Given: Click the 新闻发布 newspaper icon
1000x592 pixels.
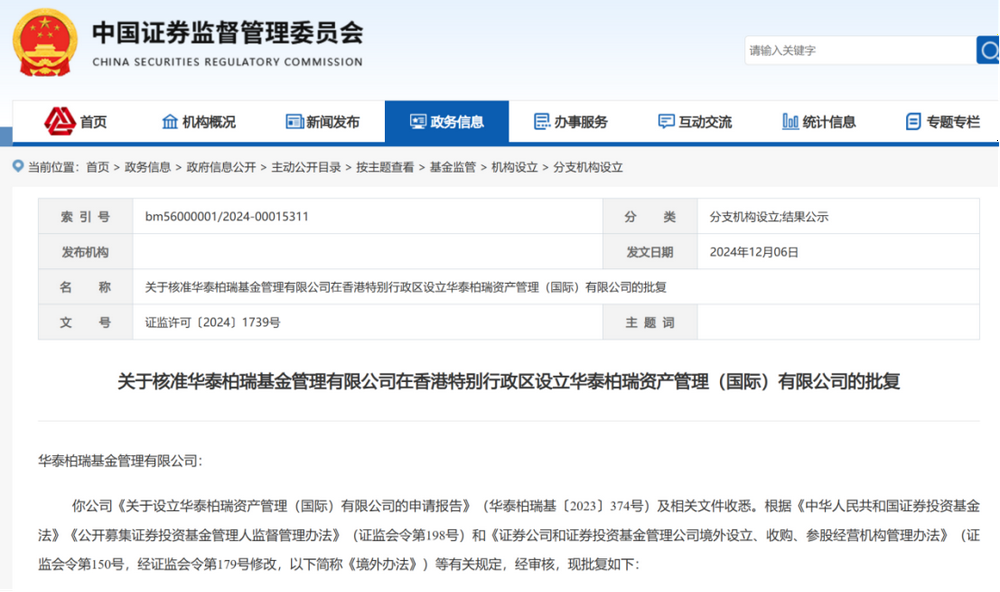Looking at the screenshot, I should pos(294,122).
